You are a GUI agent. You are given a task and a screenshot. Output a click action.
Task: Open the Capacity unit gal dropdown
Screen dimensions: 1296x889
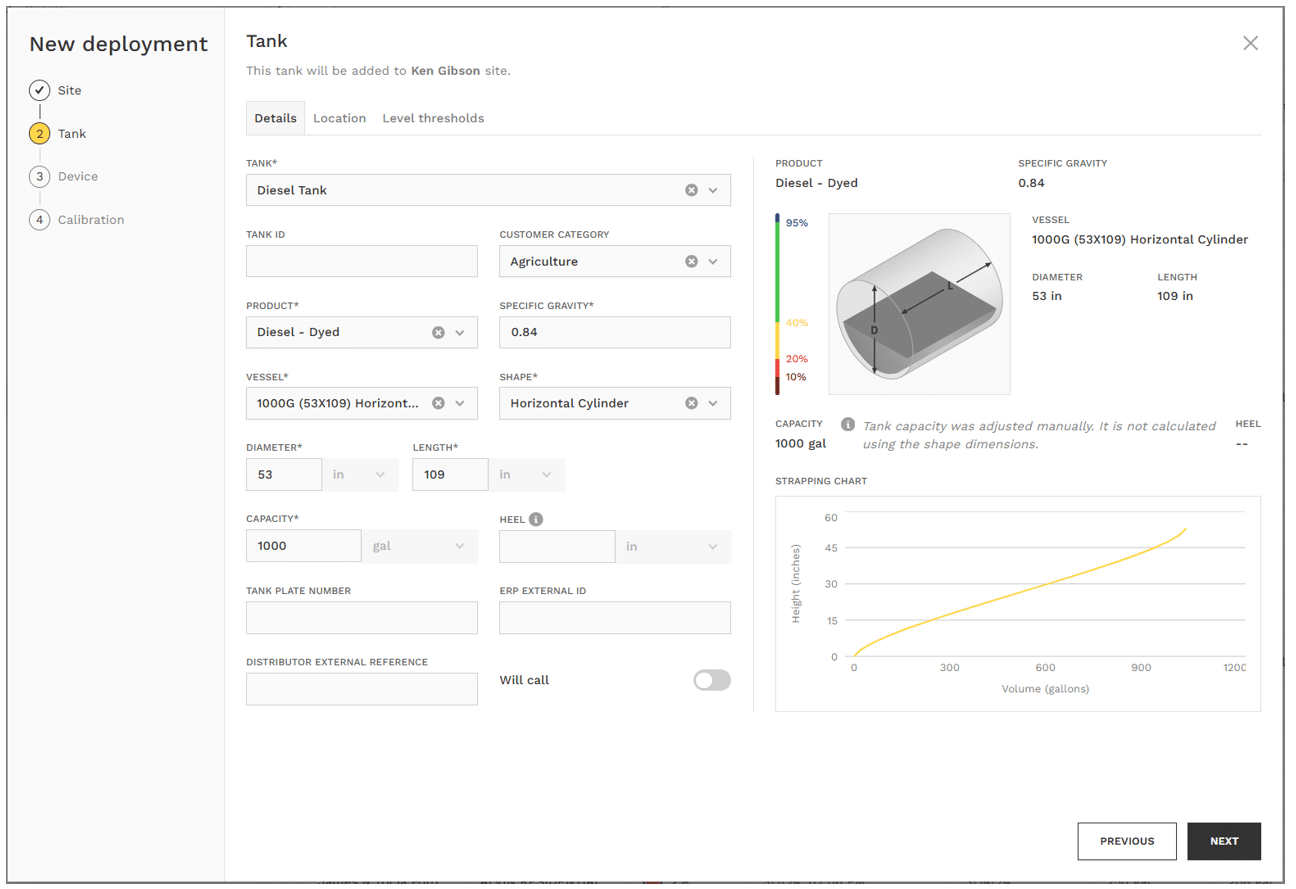pos(419,546)
